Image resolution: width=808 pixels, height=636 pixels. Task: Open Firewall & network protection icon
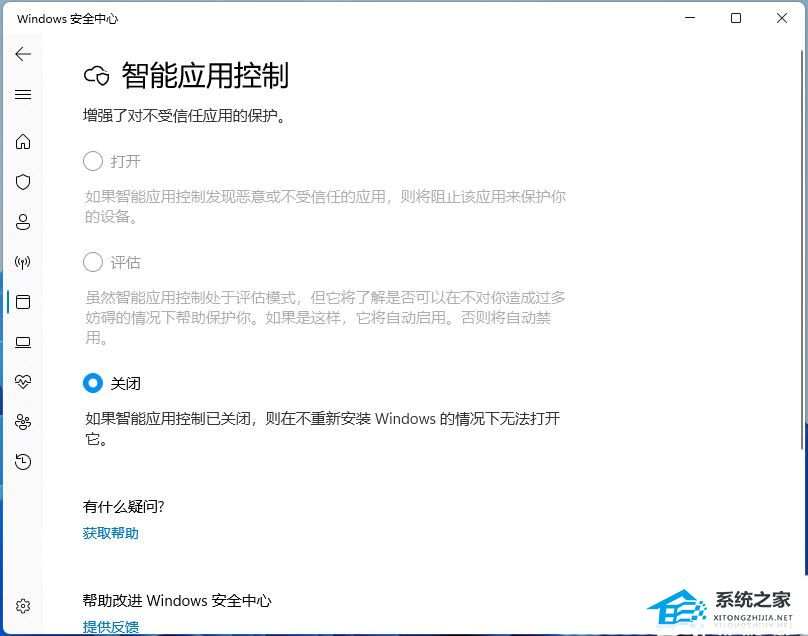(23, 262)
